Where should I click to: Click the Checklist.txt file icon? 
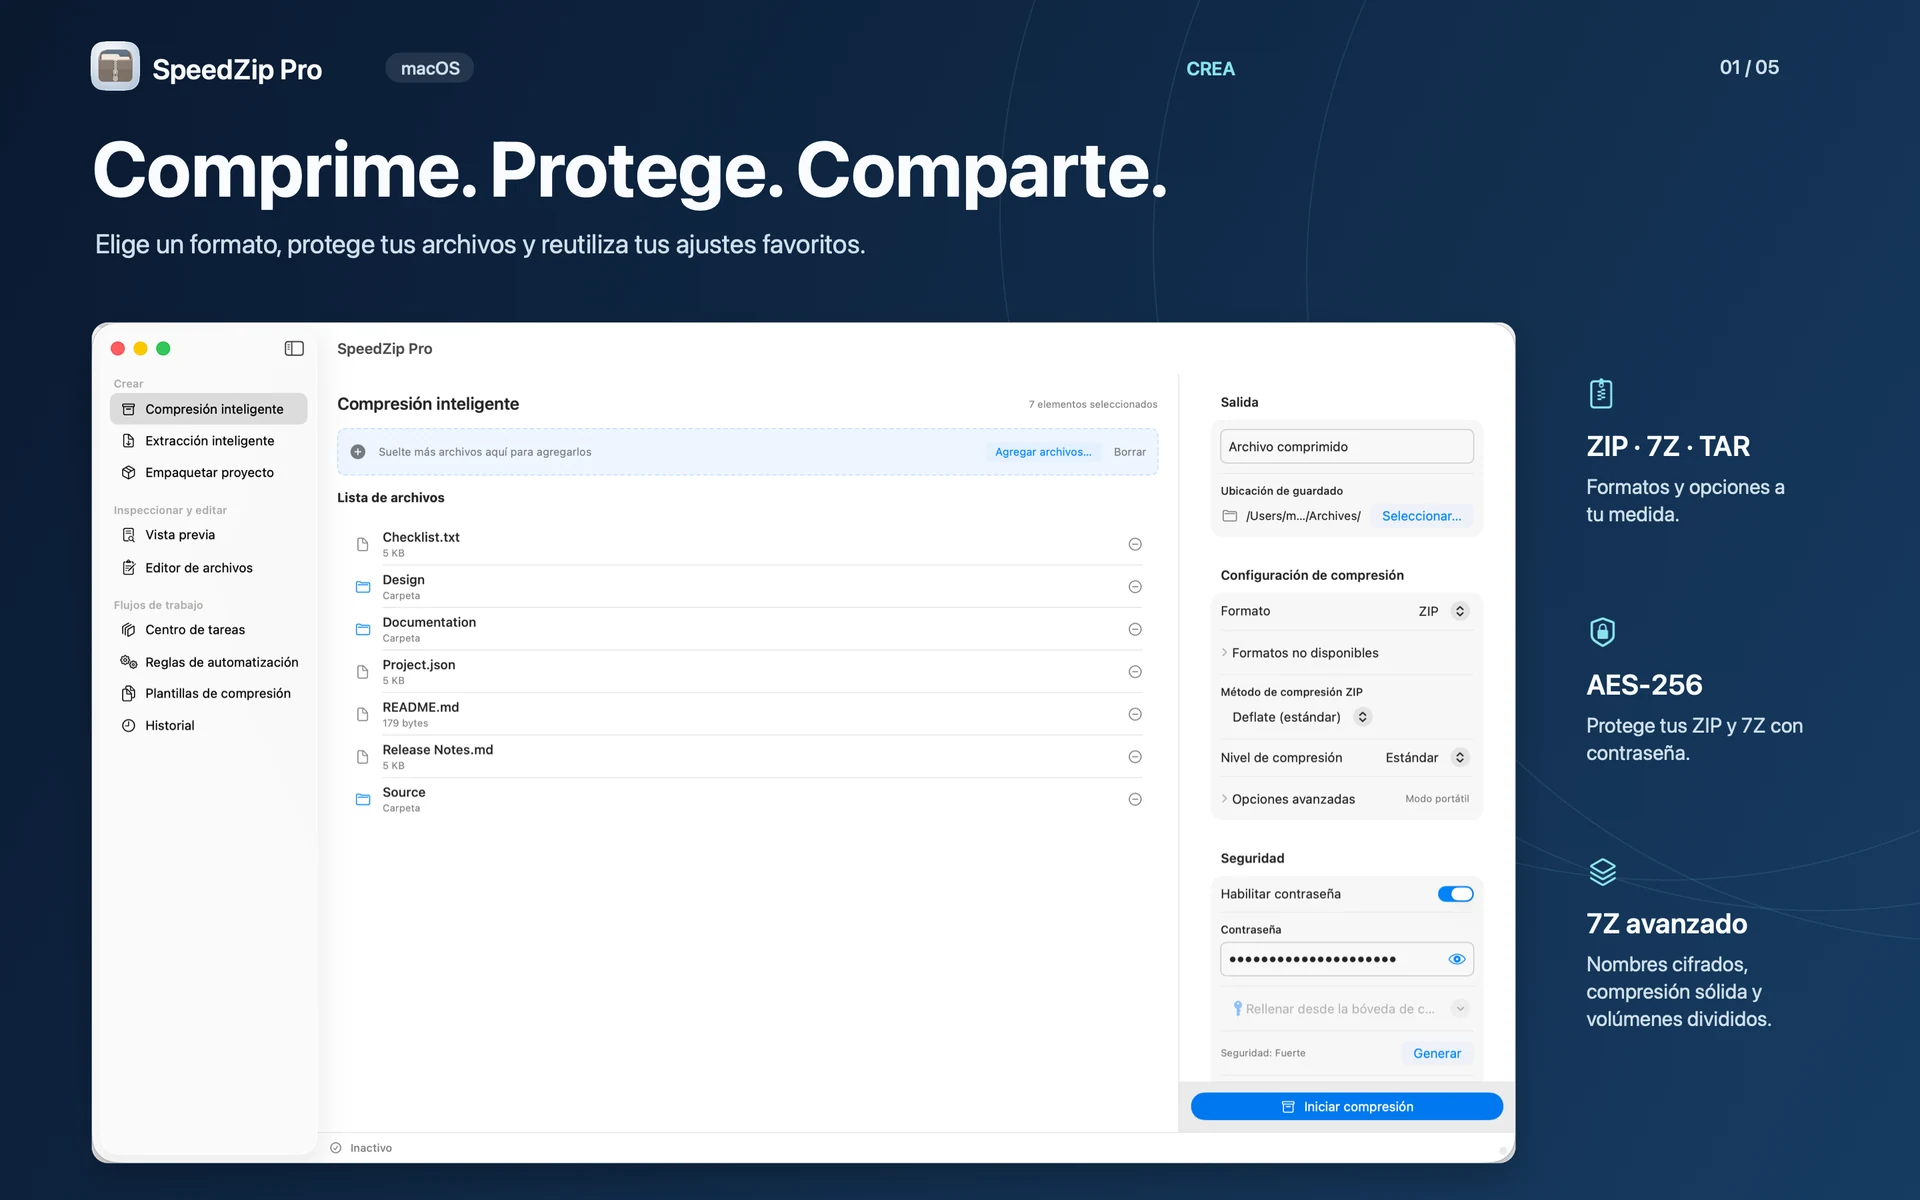point(363,544)
